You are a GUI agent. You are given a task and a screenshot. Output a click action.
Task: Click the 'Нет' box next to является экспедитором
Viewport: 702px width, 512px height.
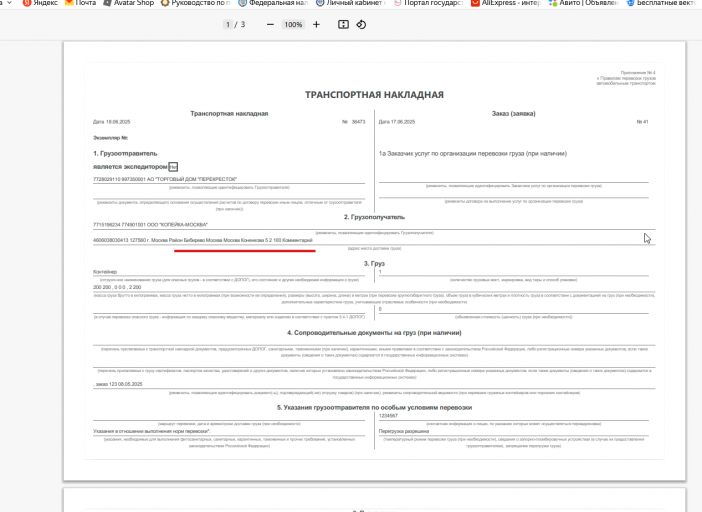[x=173, y=167]
